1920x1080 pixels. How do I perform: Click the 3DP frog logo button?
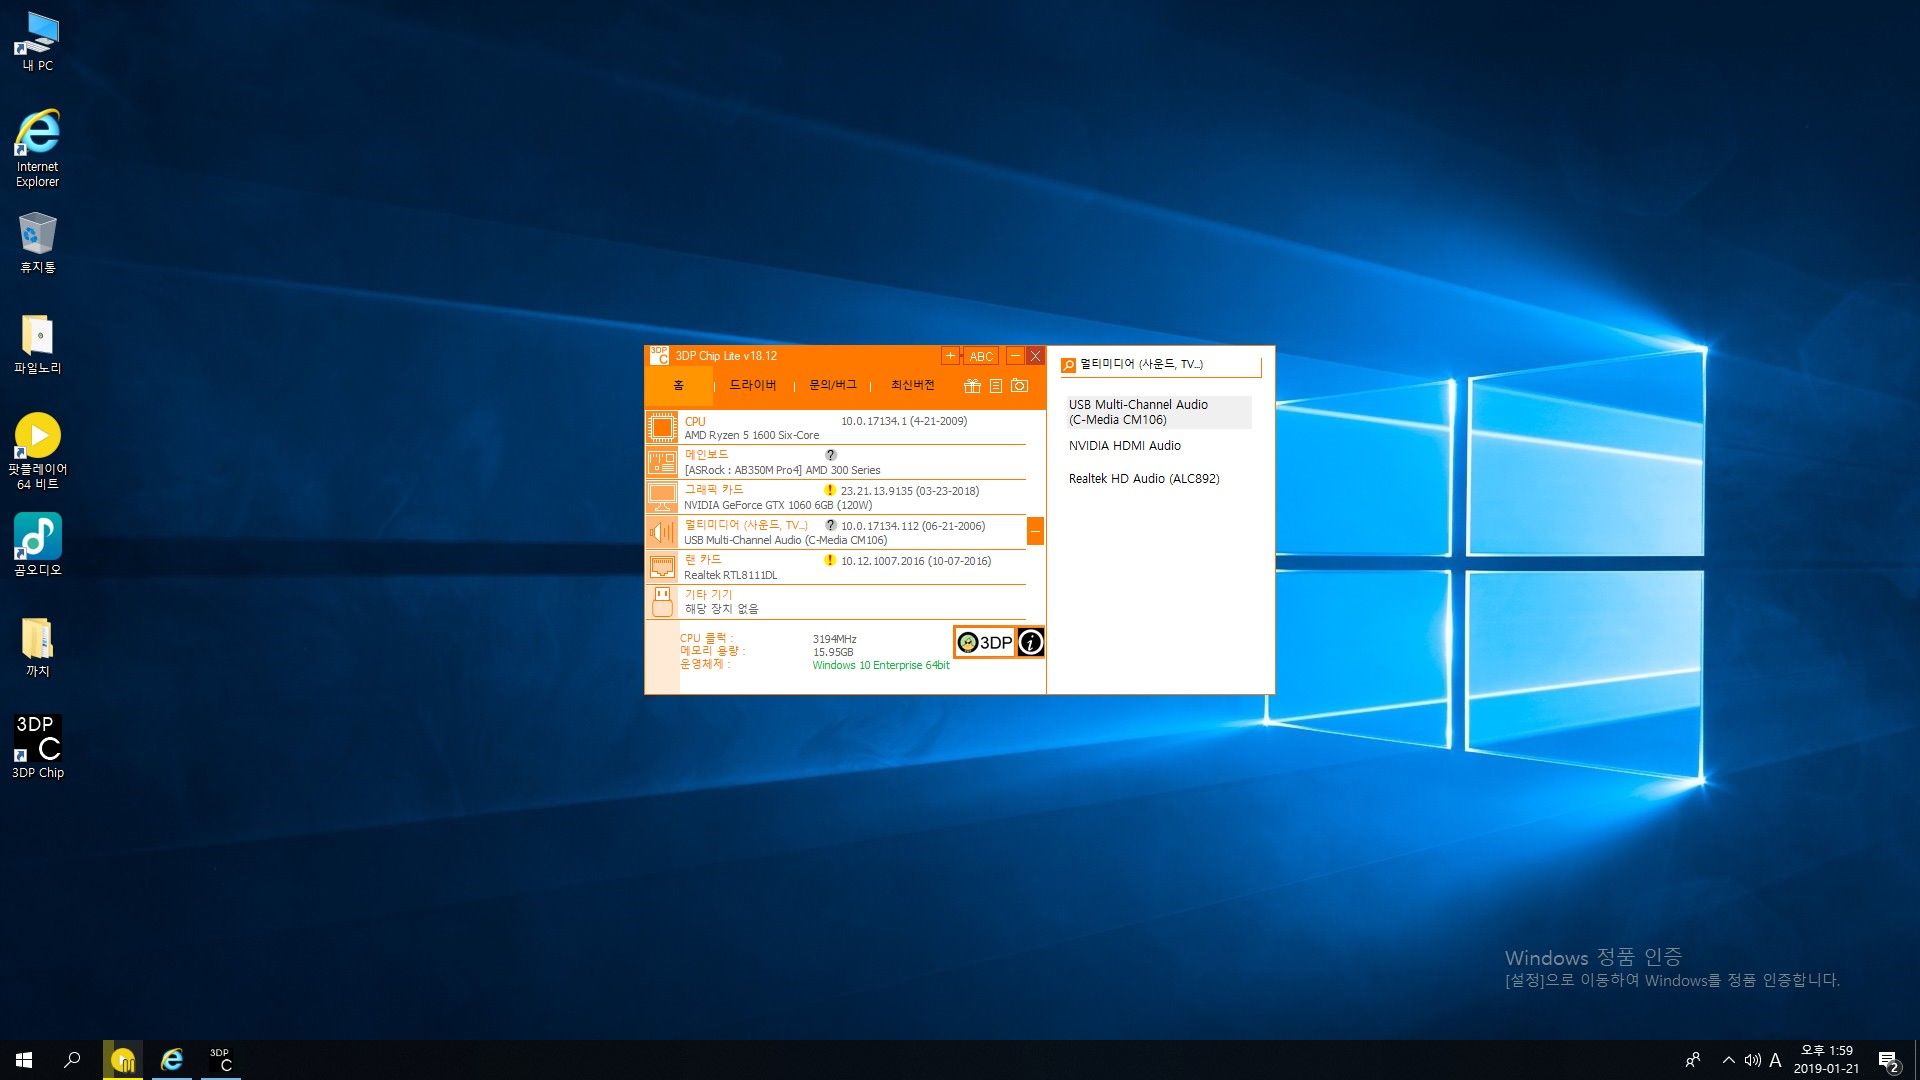pyautogui.click(x=985, y=642)
